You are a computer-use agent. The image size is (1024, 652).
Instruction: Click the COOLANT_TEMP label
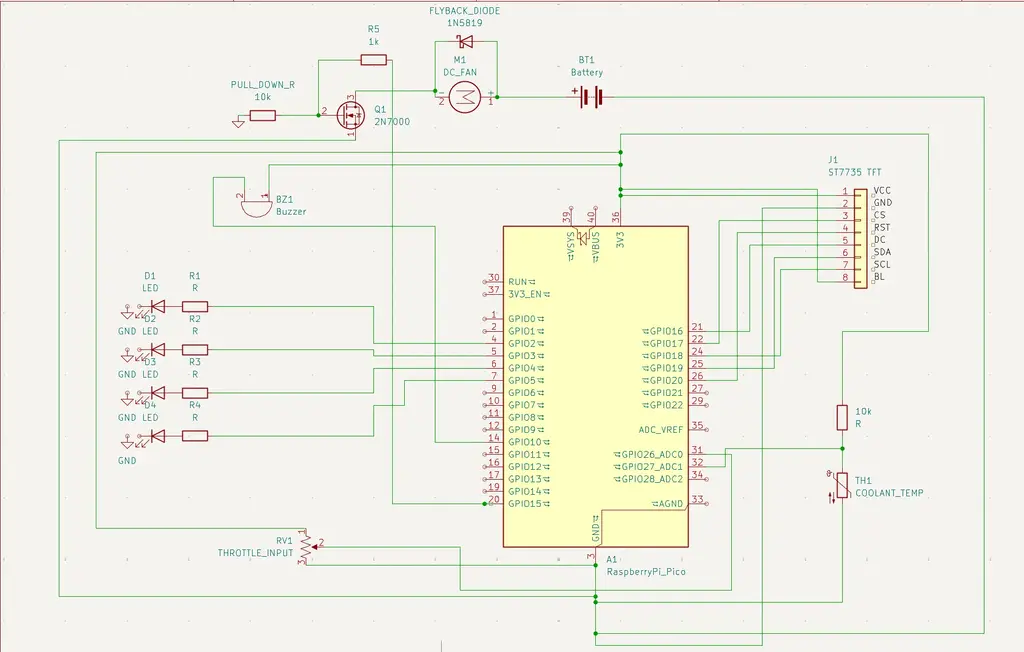point(889,493)
